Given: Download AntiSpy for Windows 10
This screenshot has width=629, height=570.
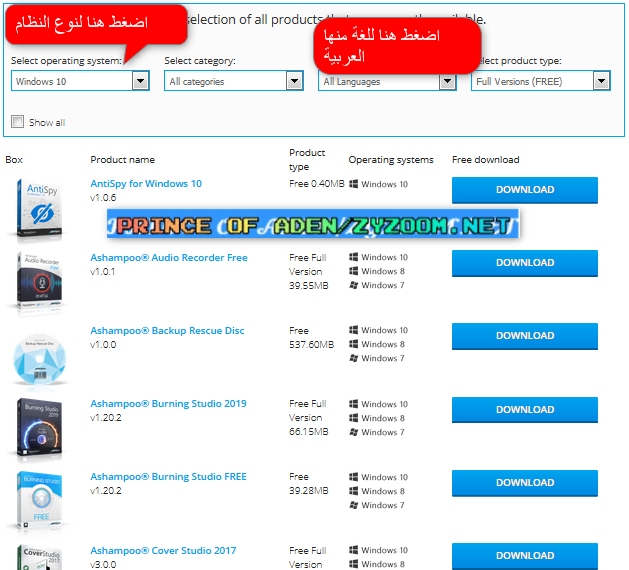Looking at the screenshot, I should [x=525, y=190].
